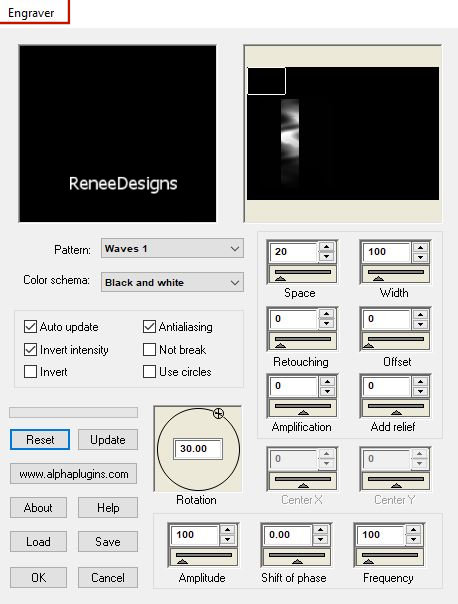Uncheck the Auto update checkbox

point(30,327)
